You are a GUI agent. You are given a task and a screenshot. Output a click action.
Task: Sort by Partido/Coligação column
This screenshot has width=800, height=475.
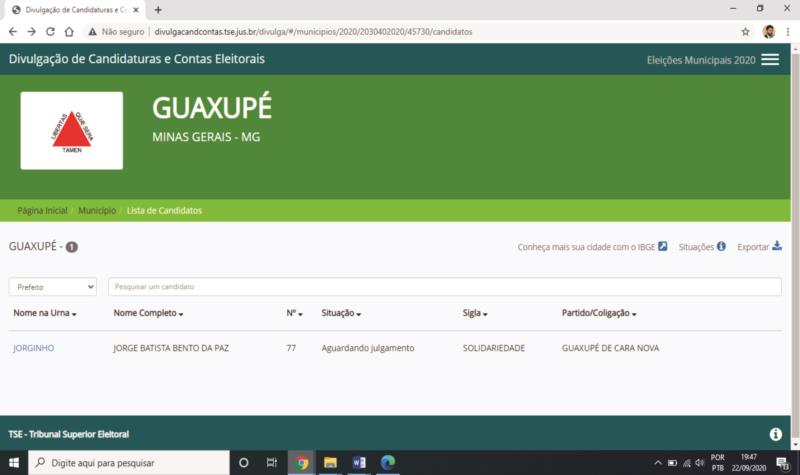click(599, 313)
